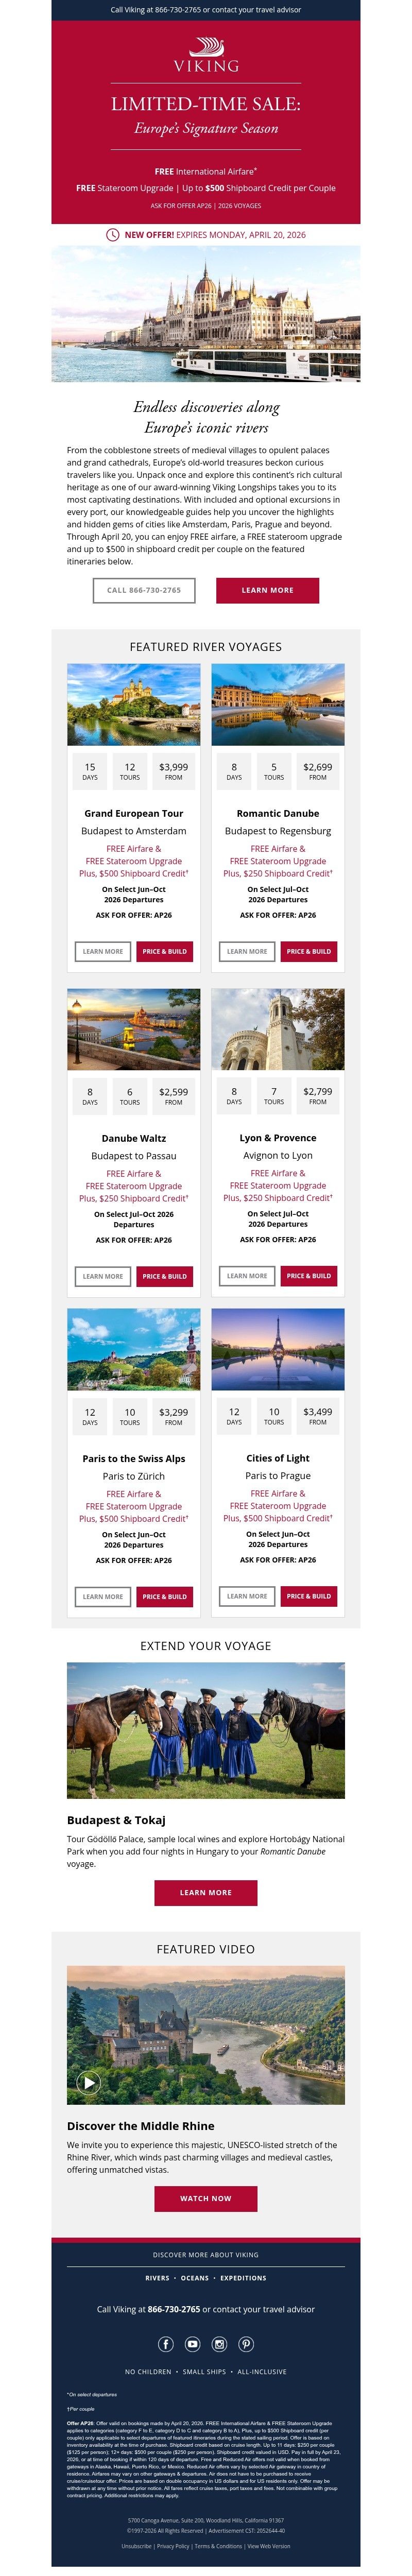Viewport: 412px width, 2576px height.
Task: Open the Paris to the Swiss Alps photo
Action: 134,1349
